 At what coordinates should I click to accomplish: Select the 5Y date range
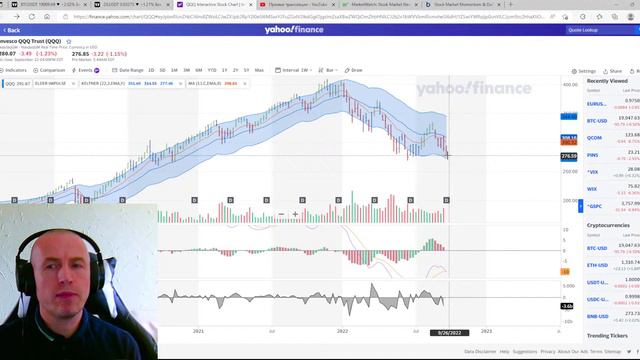[247, 70]
